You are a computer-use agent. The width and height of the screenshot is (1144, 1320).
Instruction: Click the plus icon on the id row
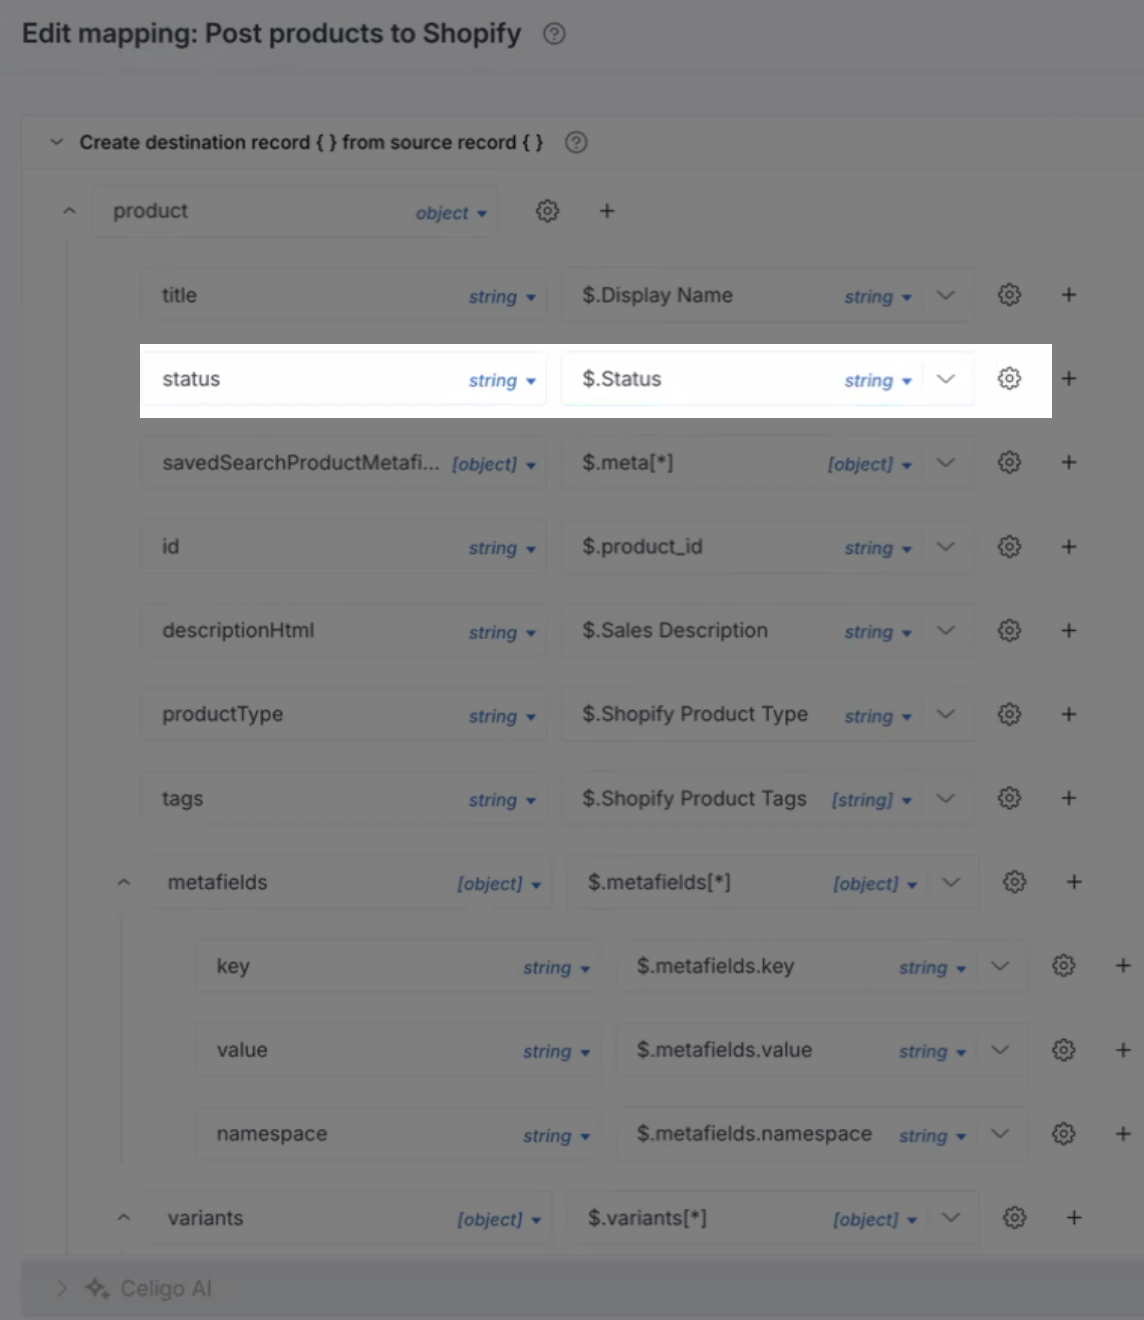click(x=1069, y=546)
